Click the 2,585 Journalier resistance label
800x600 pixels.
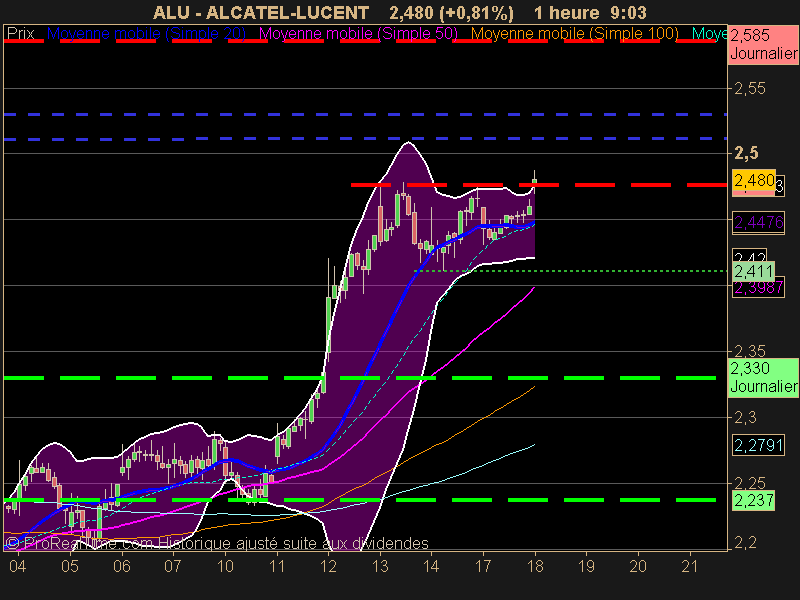(763, 44)
